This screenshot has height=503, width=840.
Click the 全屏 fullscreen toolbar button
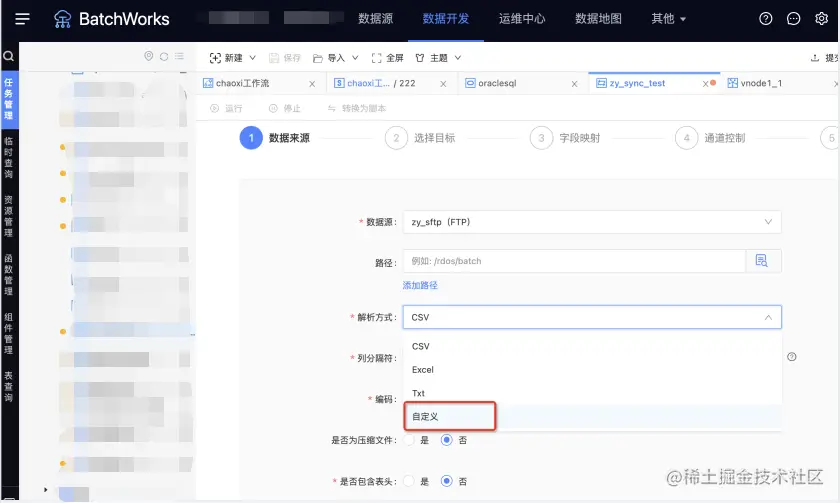(x=387, y=58)
